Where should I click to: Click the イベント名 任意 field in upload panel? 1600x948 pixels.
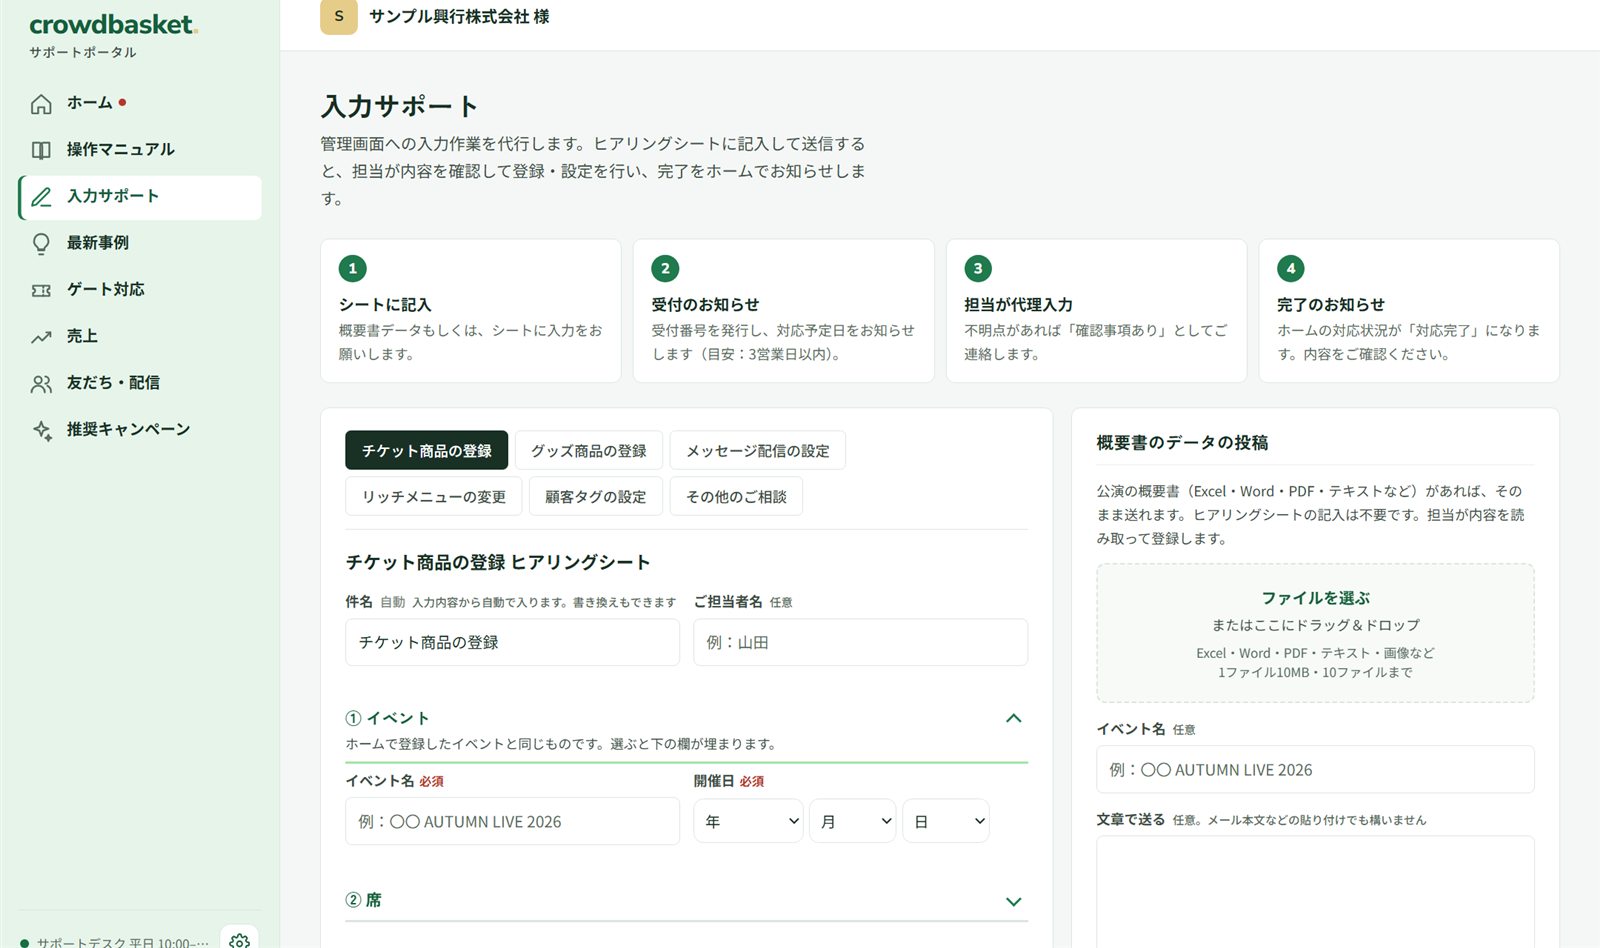click(1315, 770)
